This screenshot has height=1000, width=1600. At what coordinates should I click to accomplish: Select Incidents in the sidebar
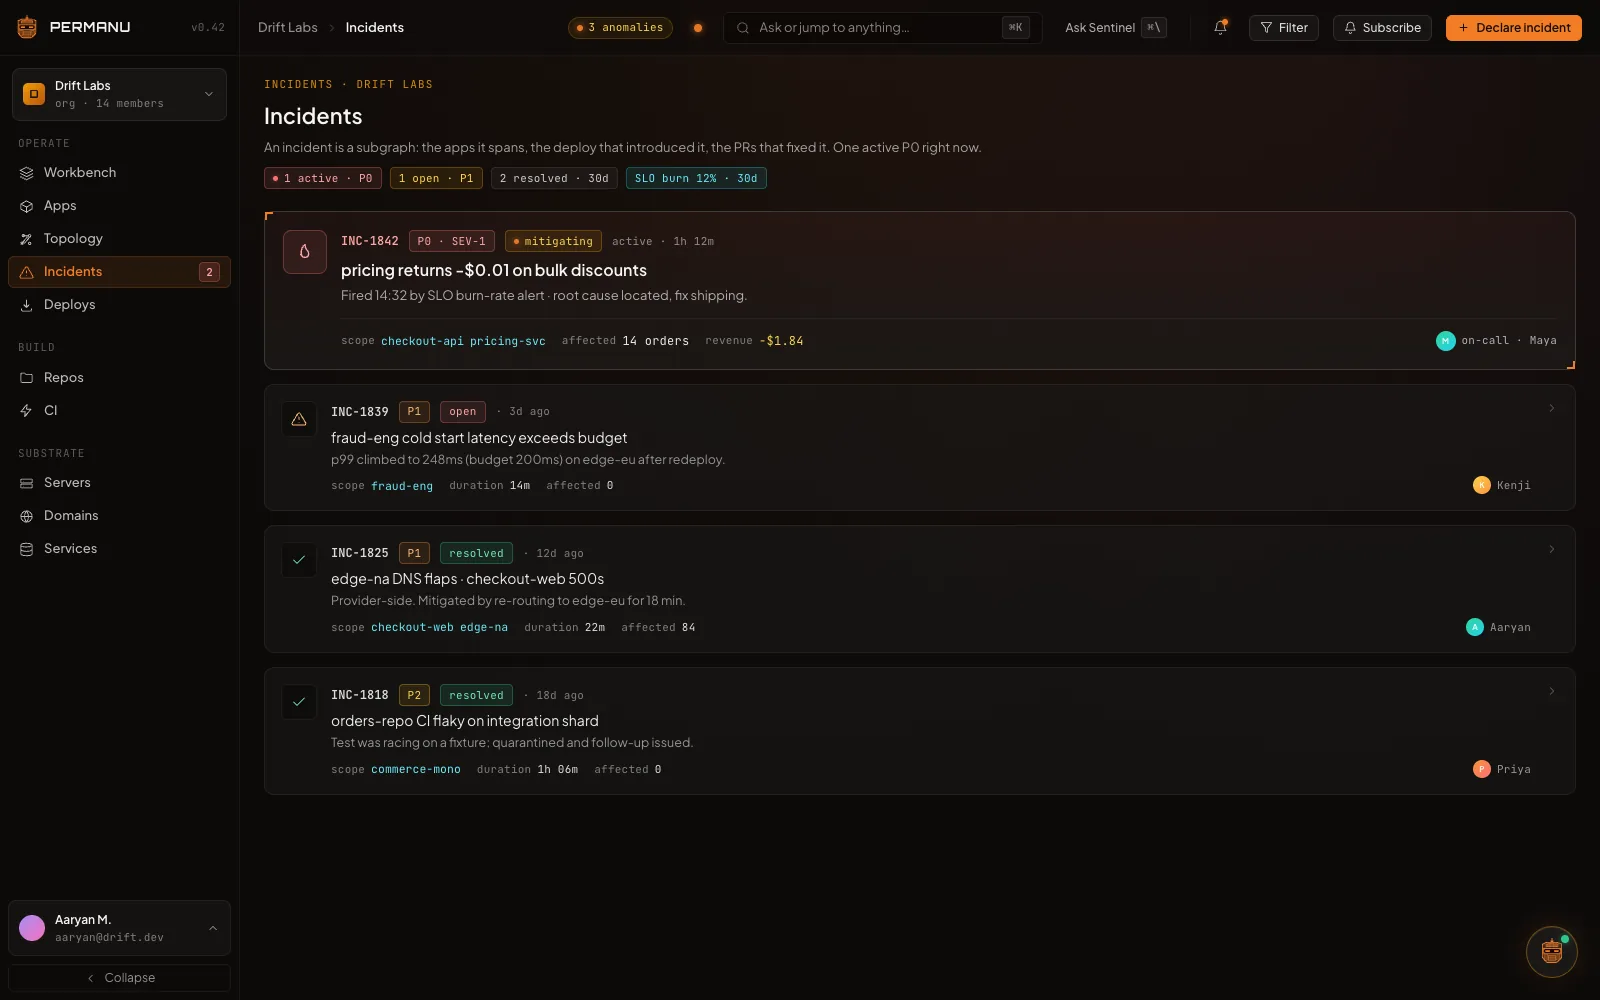(x=119, y=271)
